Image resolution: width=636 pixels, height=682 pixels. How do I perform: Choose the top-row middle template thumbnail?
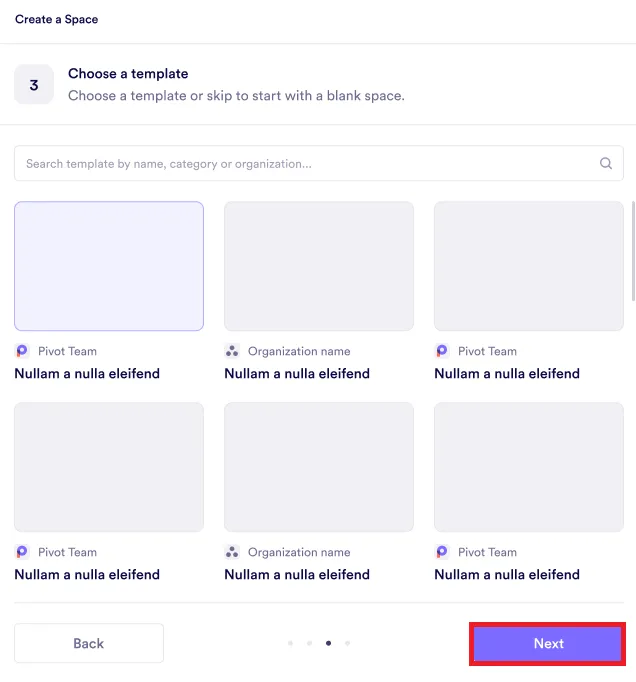(319, 266)
